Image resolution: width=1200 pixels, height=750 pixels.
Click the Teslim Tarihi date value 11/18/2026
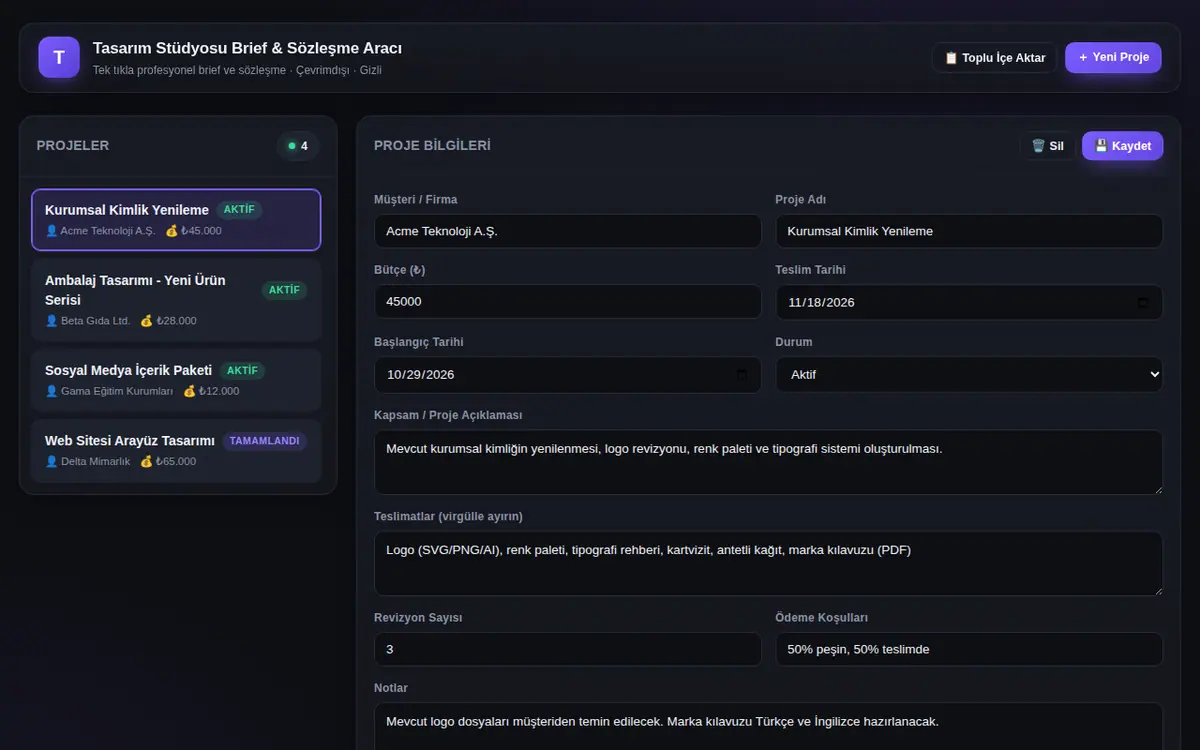pos(821,302)
